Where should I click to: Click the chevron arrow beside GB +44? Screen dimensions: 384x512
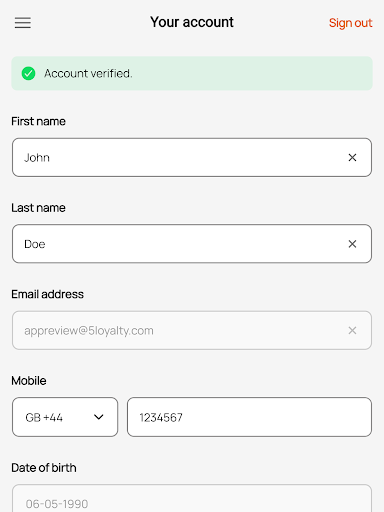coord(99,417)
